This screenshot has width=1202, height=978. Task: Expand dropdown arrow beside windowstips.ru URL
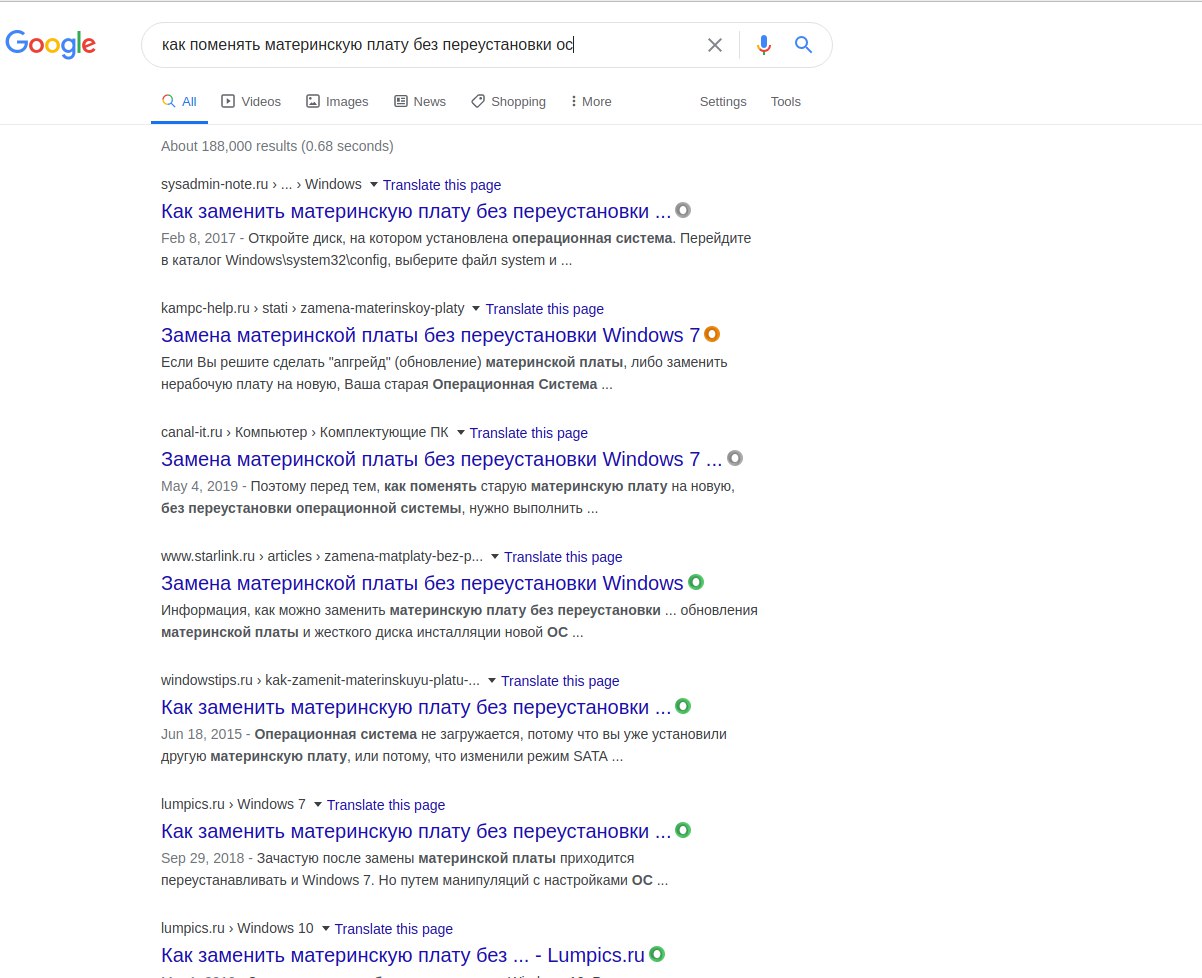492,681
